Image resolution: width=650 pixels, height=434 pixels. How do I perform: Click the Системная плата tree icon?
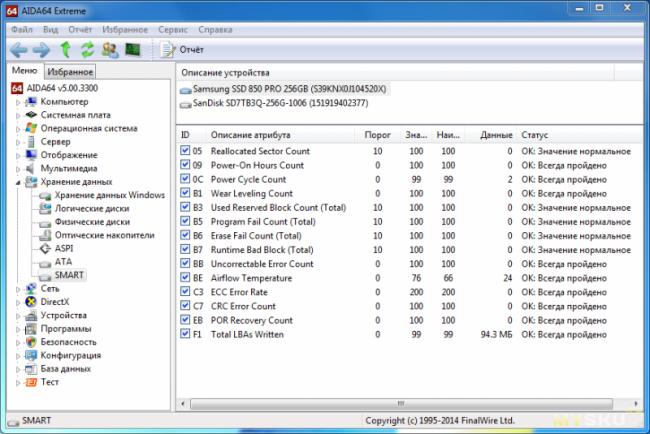click(31, 115)
